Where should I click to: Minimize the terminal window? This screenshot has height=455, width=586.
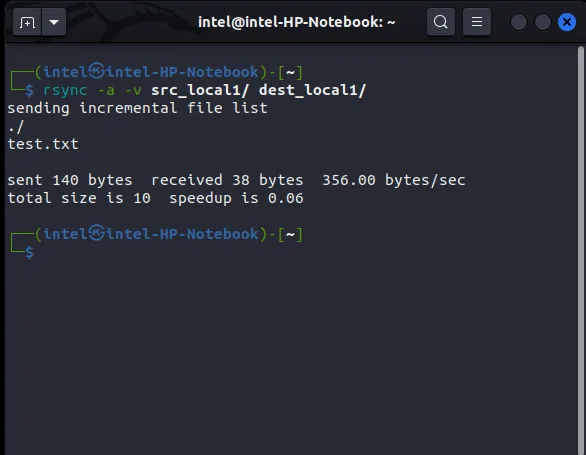click(519, 22)
